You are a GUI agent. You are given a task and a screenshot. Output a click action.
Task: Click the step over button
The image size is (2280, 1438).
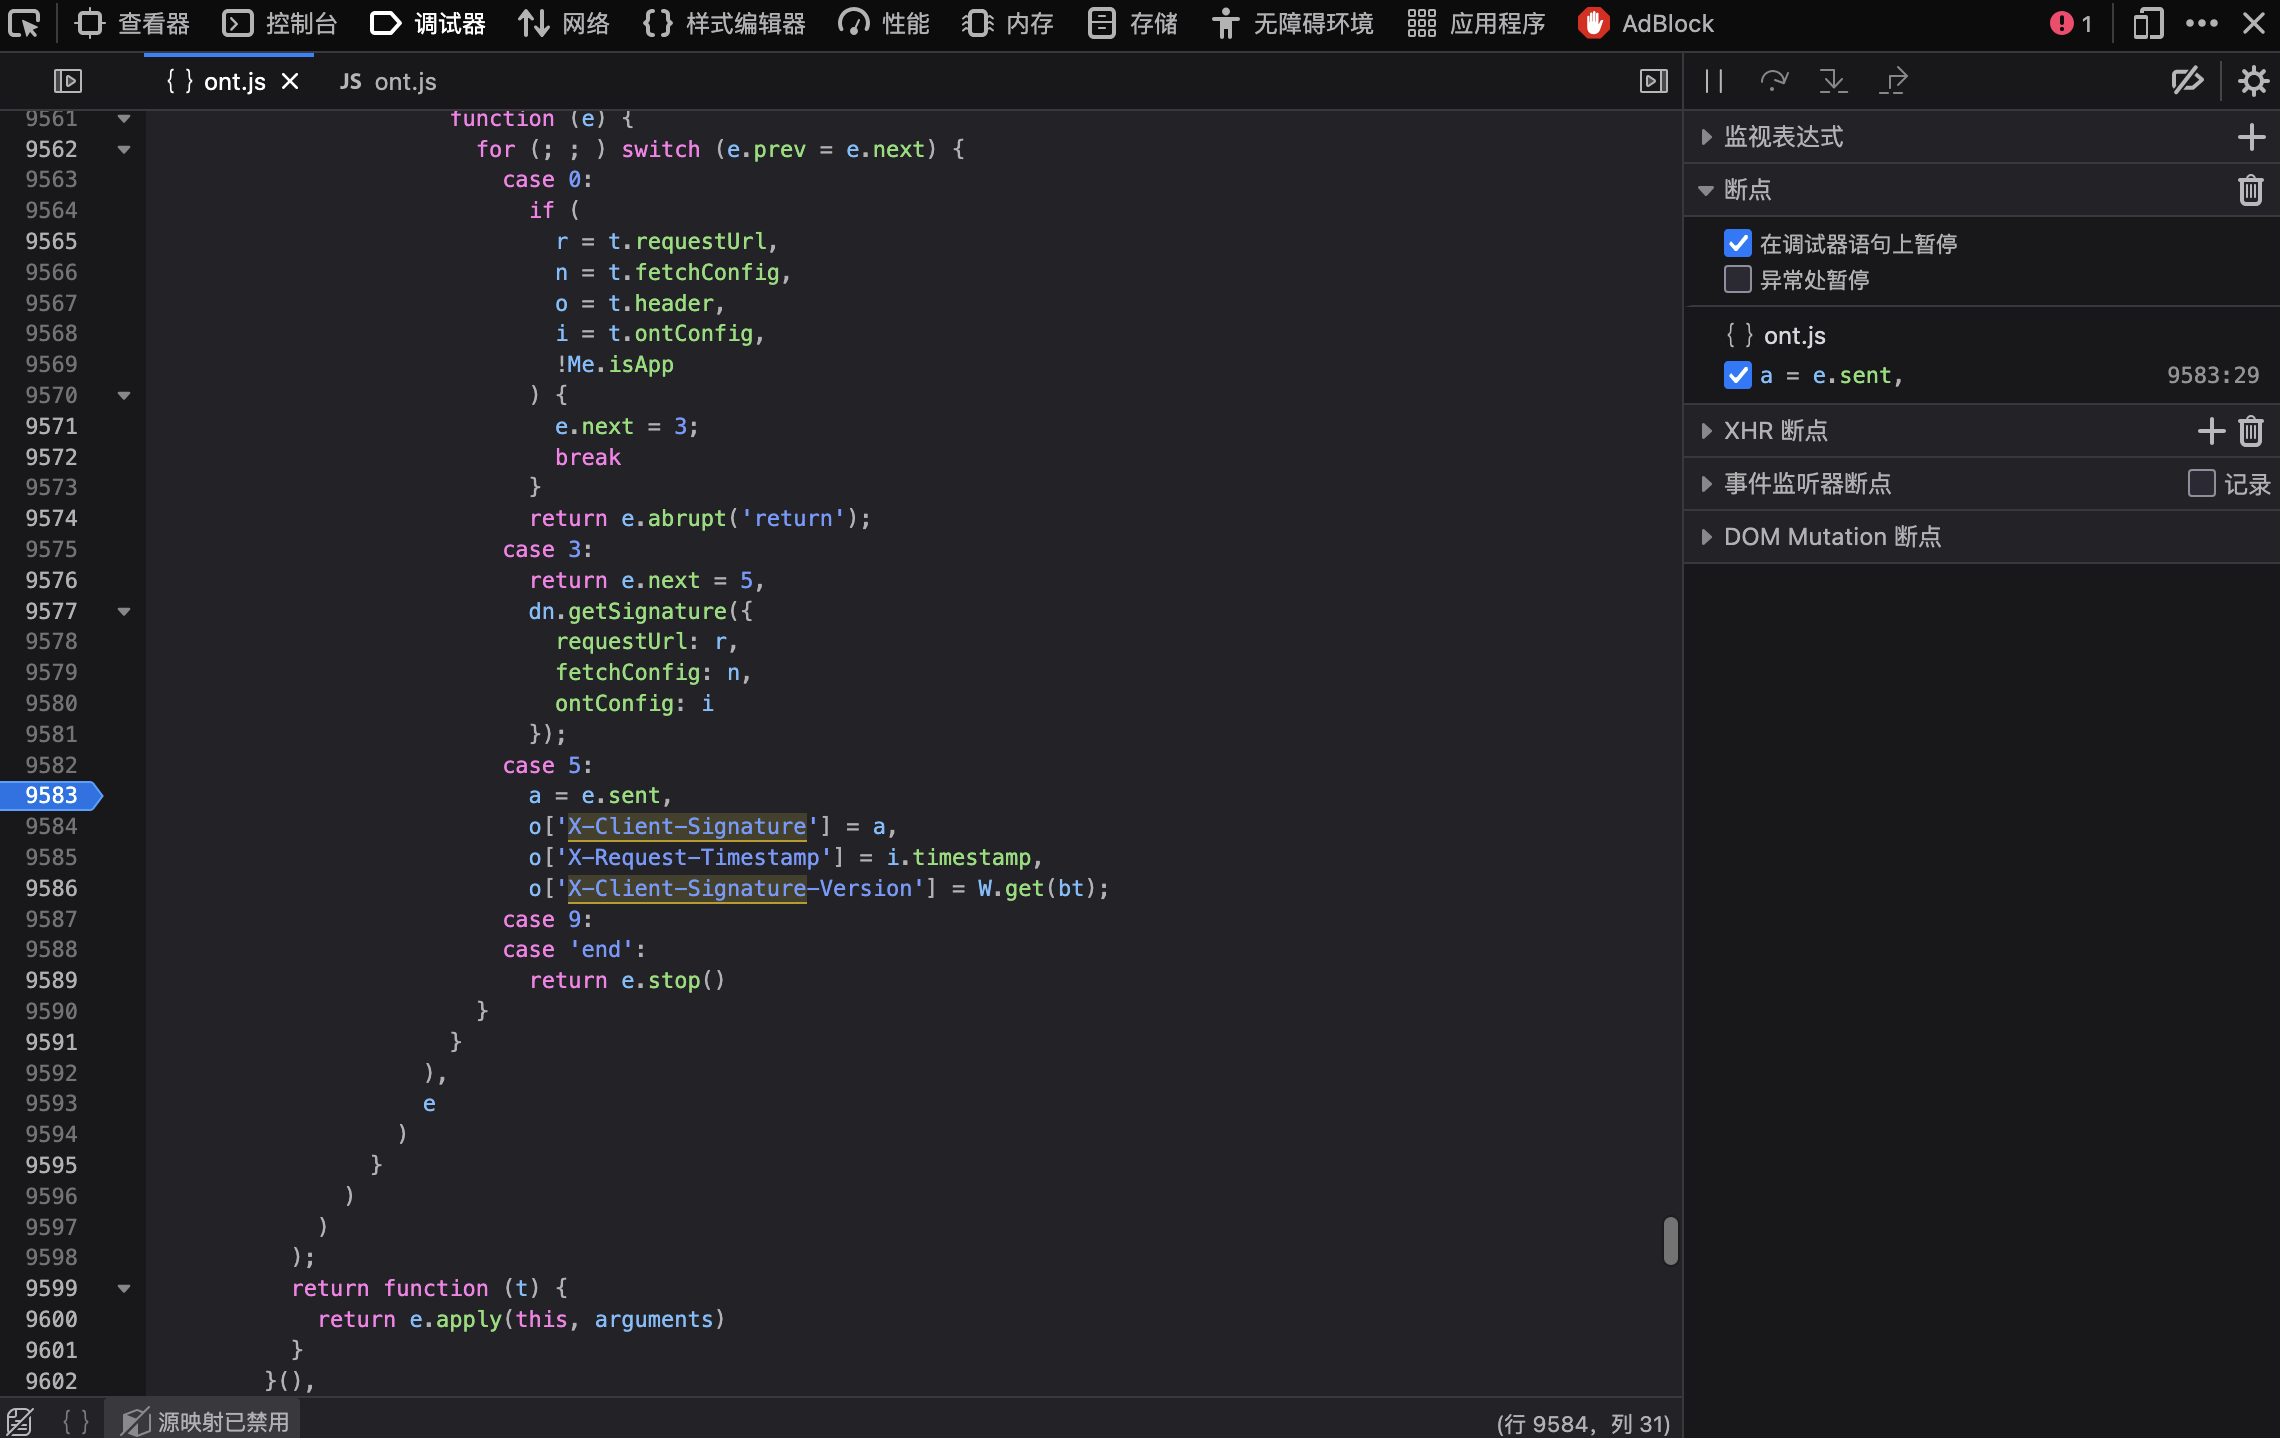[1774, 81]
